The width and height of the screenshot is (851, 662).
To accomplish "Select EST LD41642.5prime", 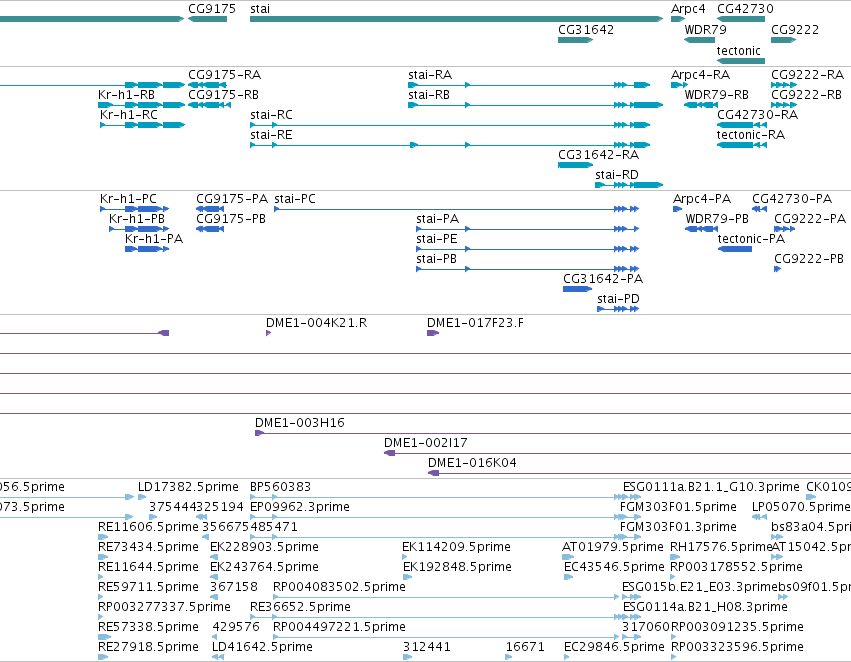I will click(218, 657).
